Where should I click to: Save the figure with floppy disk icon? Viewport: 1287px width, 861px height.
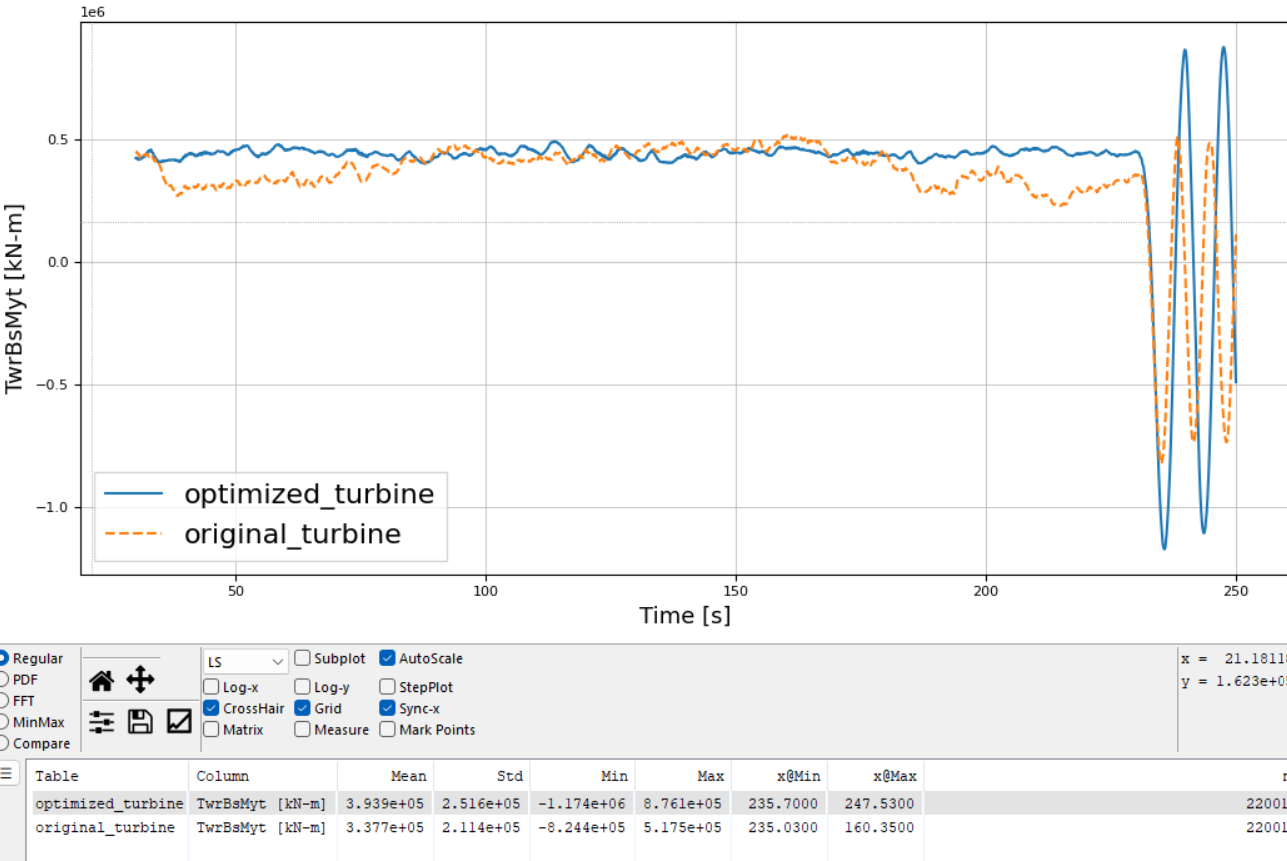tap(140, 721)
